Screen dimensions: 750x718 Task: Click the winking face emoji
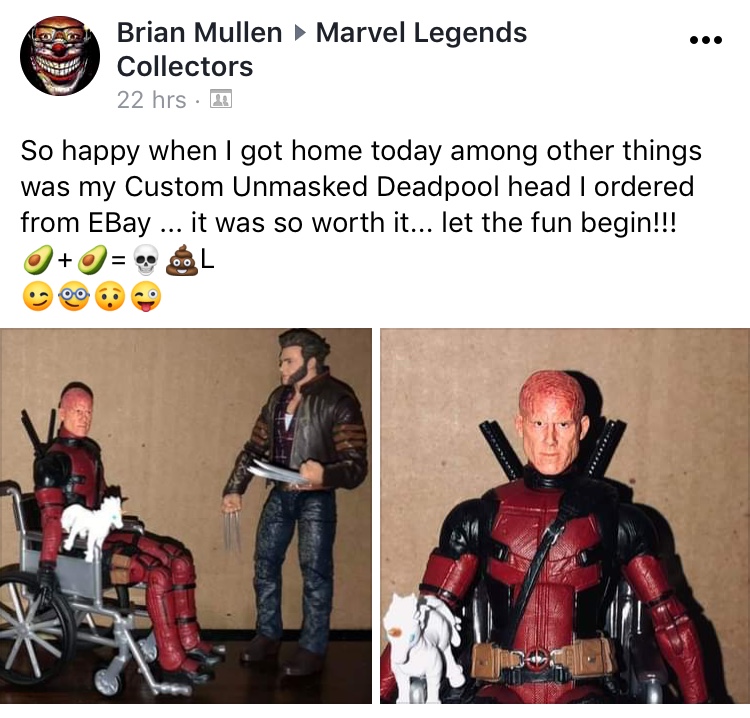tap(38, 297)
